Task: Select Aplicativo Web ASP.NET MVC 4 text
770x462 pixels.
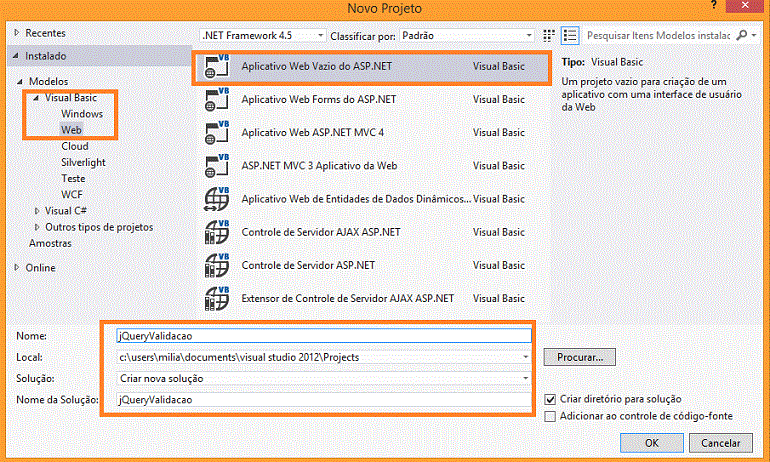Action: tap(312, 133)
